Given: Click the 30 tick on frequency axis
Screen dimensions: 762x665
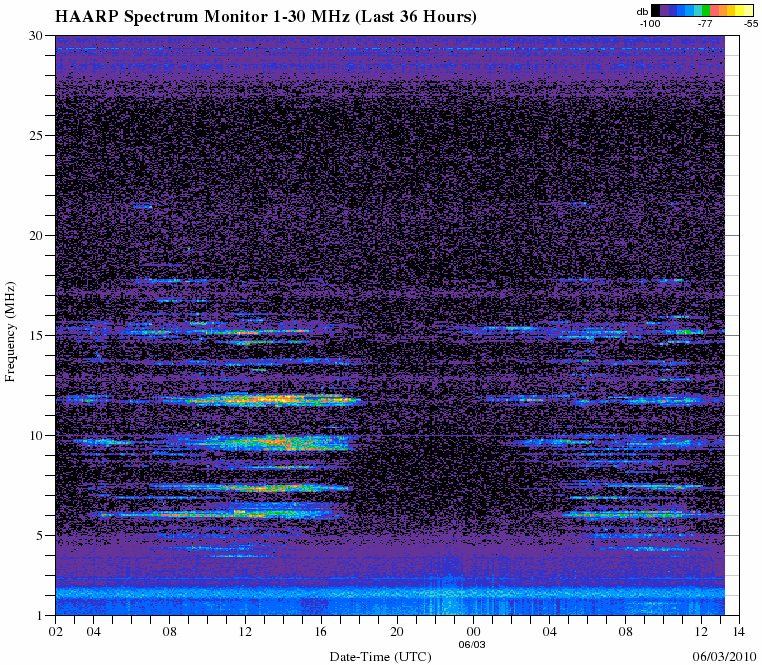Looking at the screenshot, I should tap(35, 36).
